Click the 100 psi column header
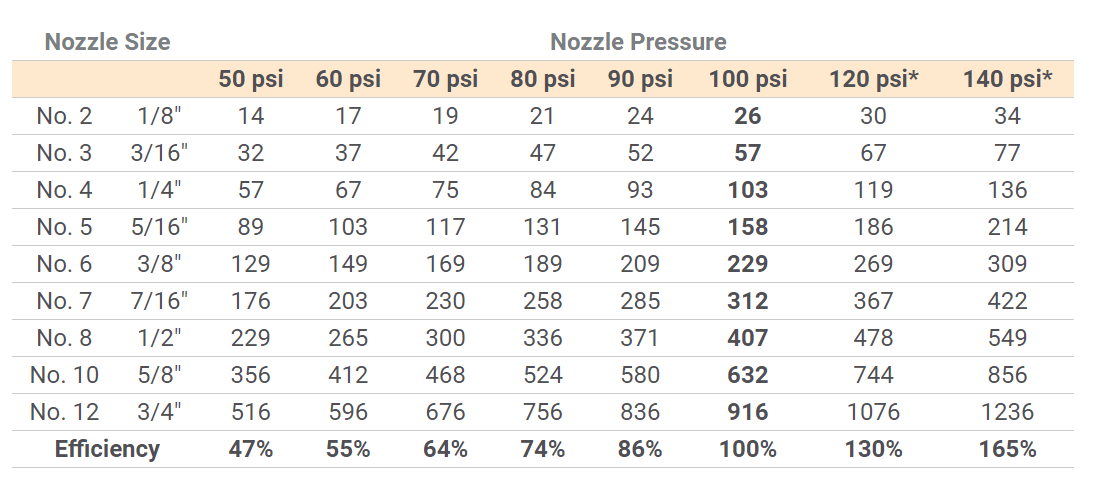1093x502 pixels. pyautogui.click(x=747, y=79)
